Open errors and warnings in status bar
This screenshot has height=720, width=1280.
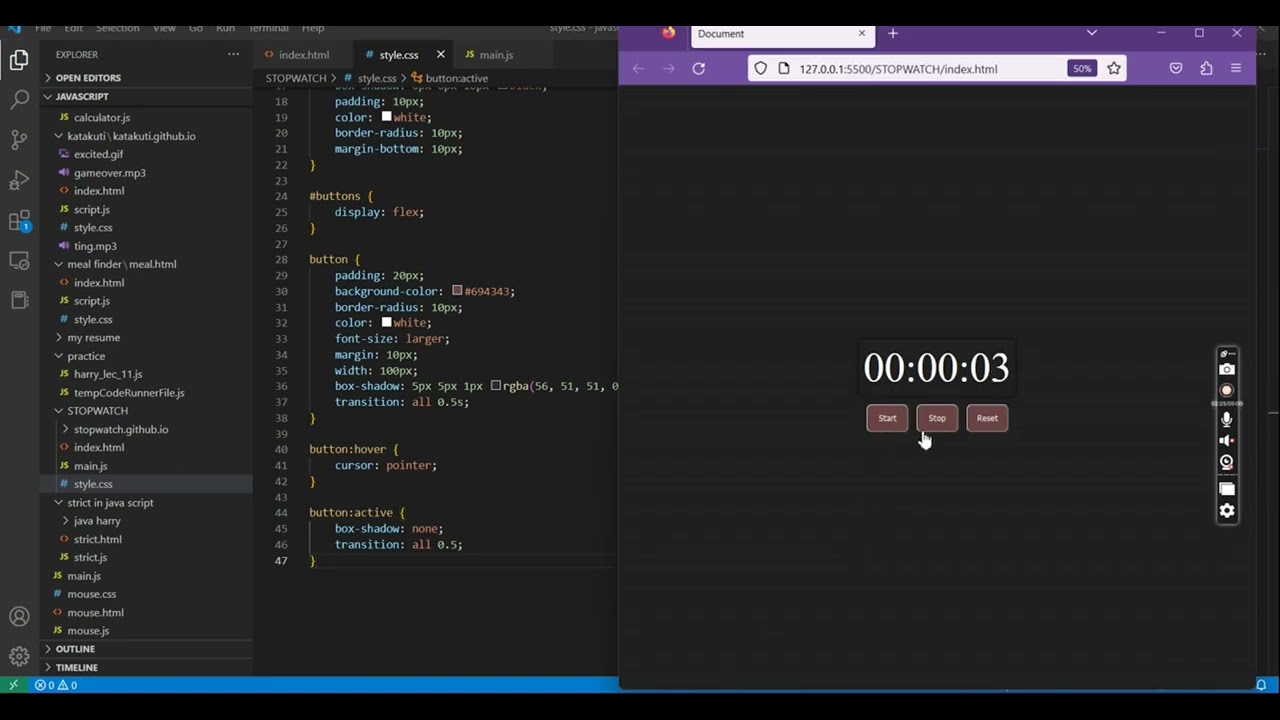click(56, 685)
